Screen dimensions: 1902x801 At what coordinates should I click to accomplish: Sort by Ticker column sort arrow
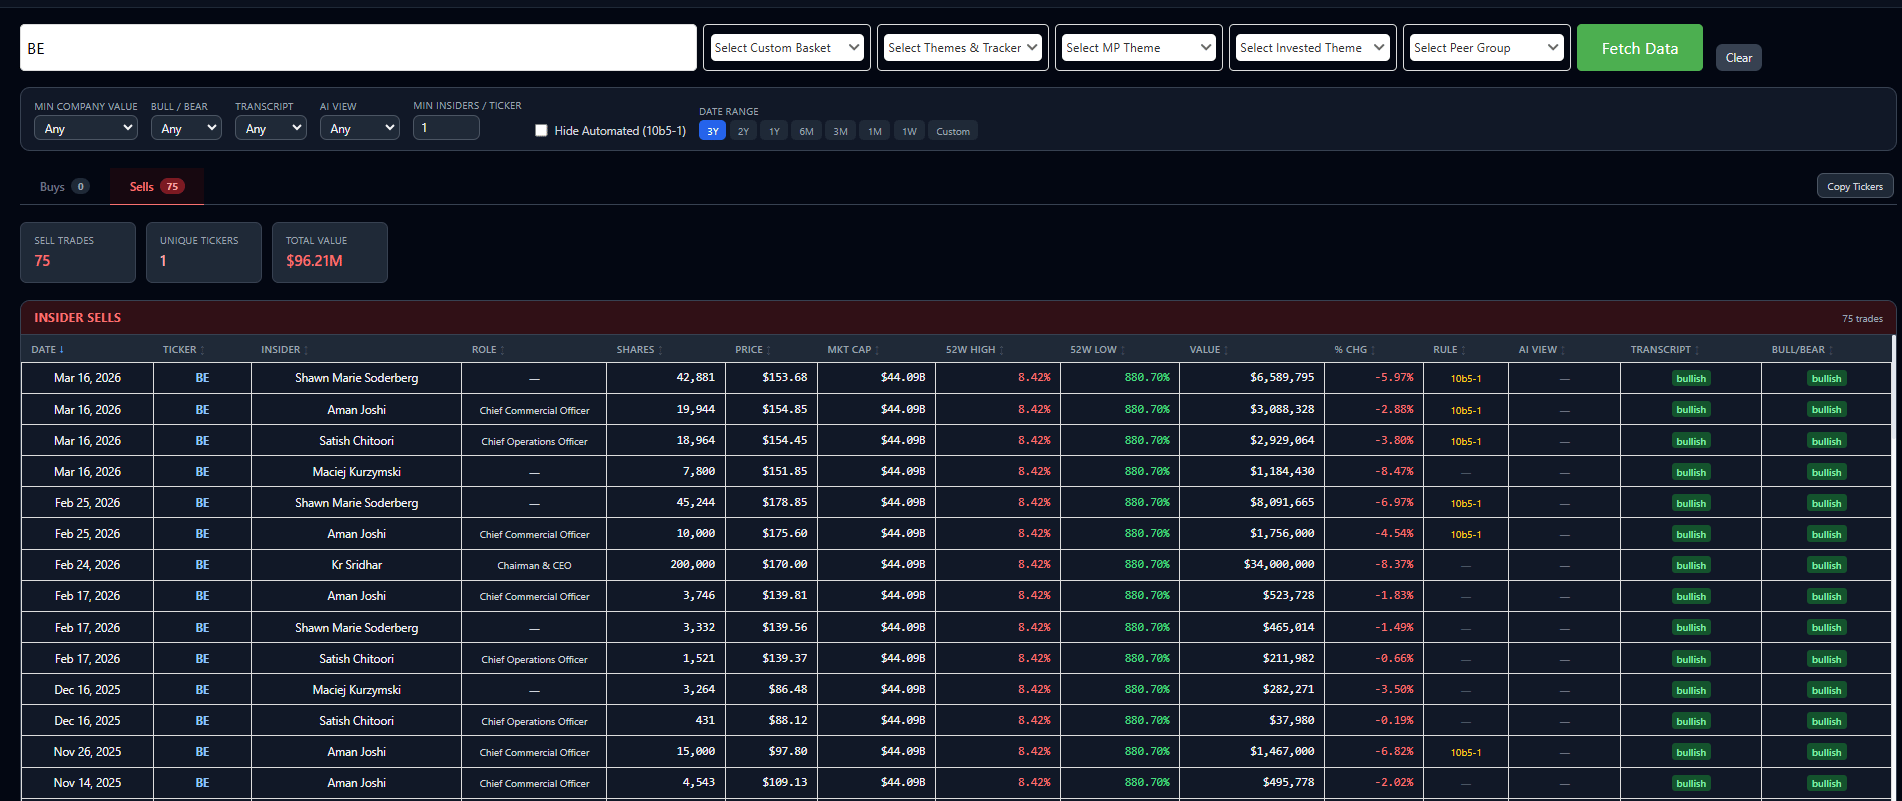[x=202, y=351]
